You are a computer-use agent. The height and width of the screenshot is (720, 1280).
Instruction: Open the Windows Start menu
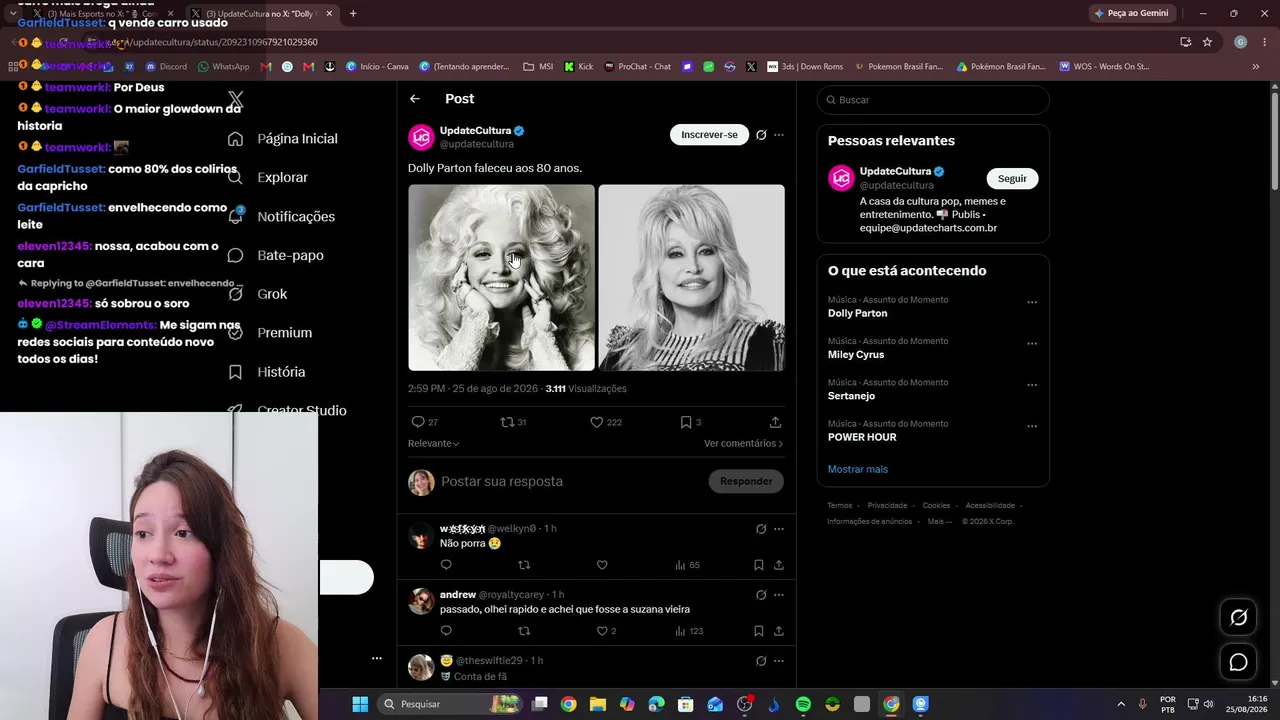[x=360, y=705]
